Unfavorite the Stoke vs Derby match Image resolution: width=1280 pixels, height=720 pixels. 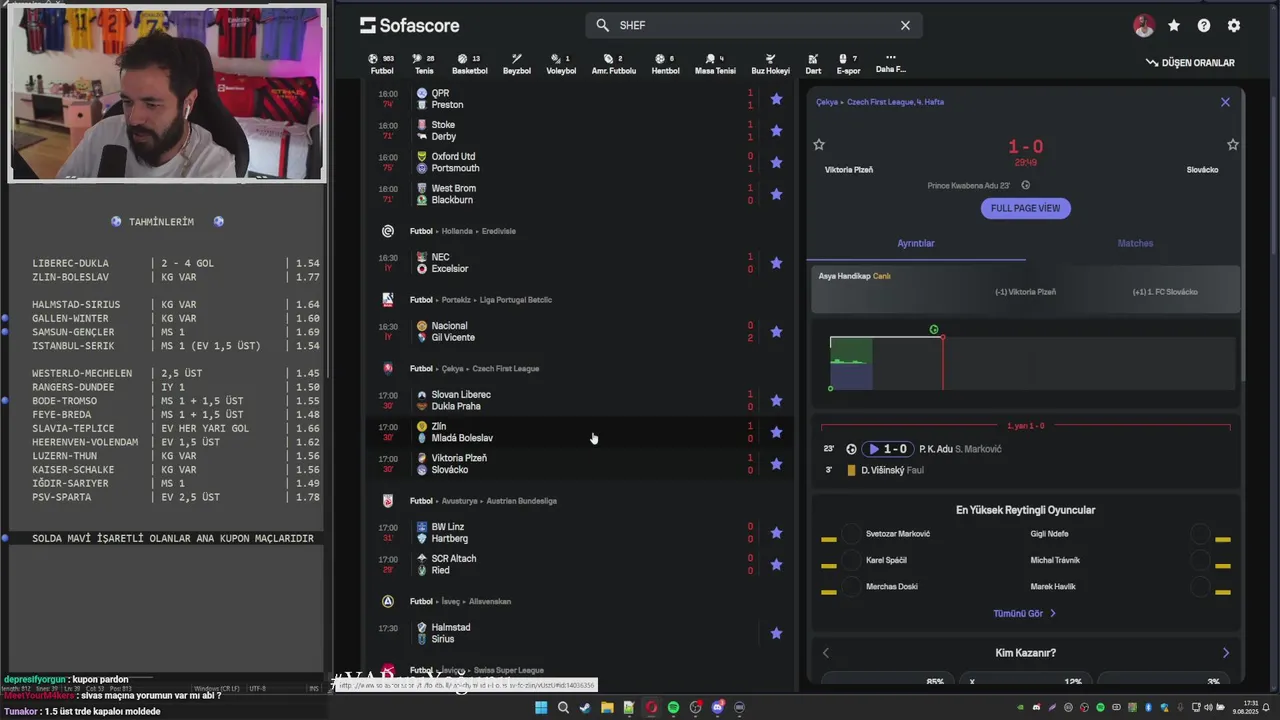776,131
